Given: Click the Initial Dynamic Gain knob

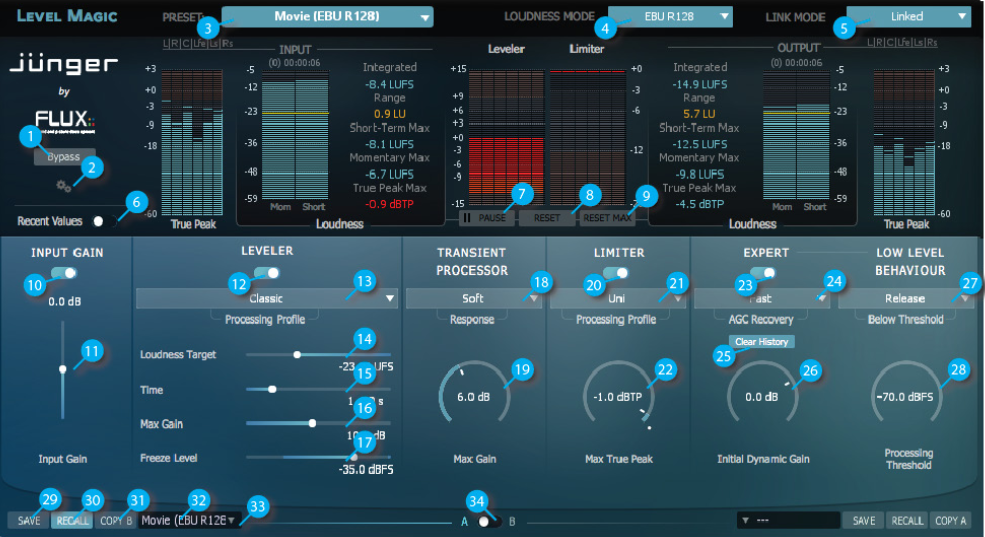Looking at the screenshot, I should pos(762,396).
